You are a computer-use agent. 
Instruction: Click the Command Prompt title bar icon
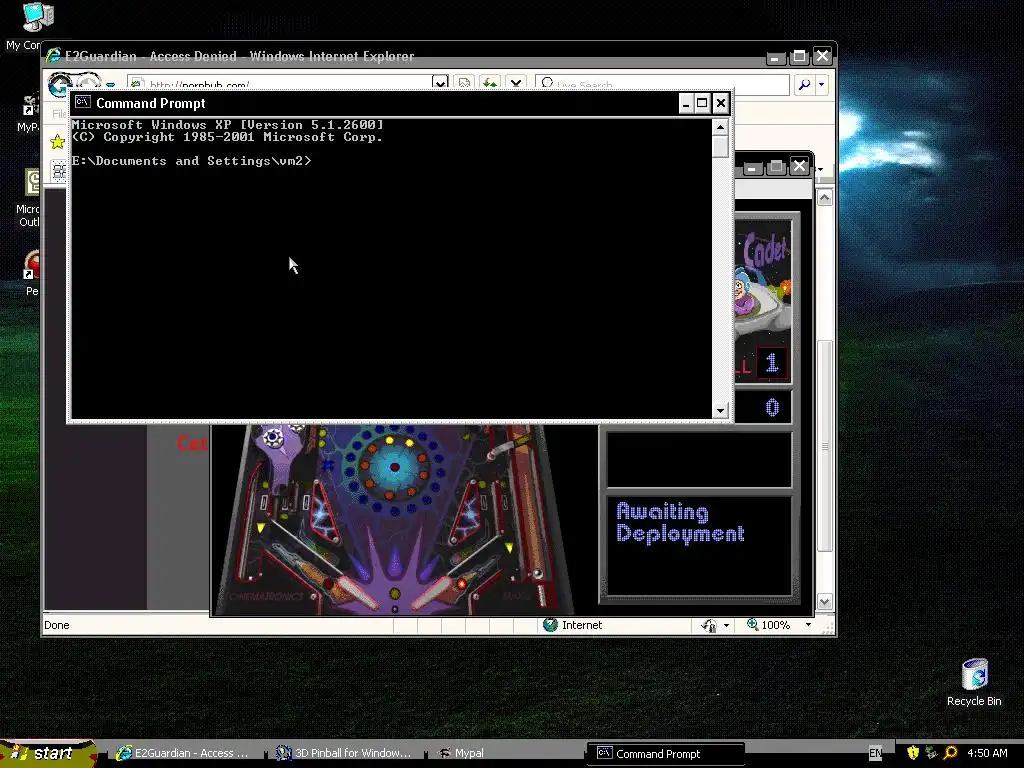click(x=82, y=103)
